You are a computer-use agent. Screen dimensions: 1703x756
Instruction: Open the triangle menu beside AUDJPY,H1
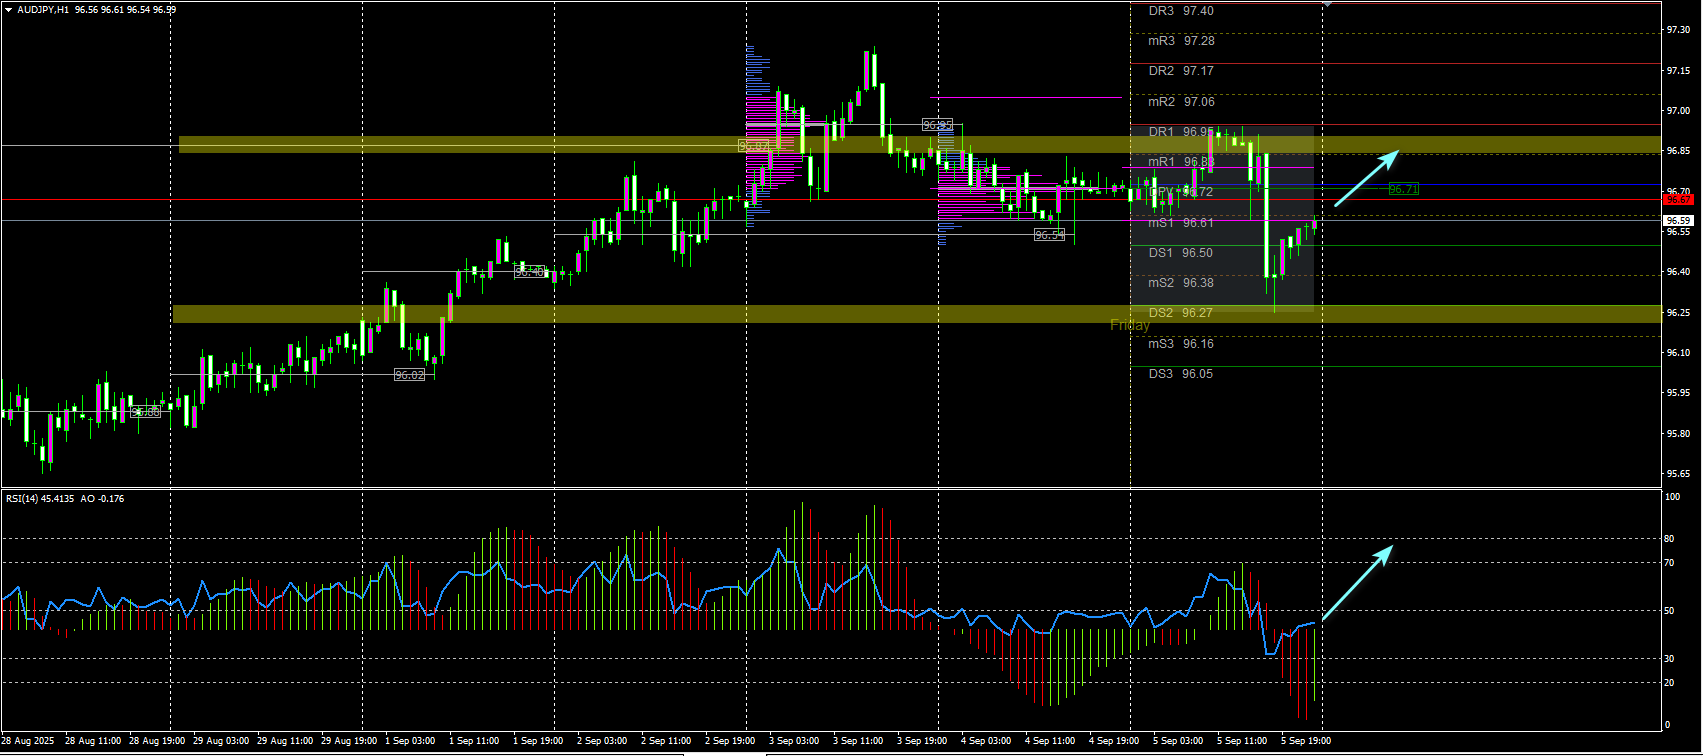click(x=9, y=10)
